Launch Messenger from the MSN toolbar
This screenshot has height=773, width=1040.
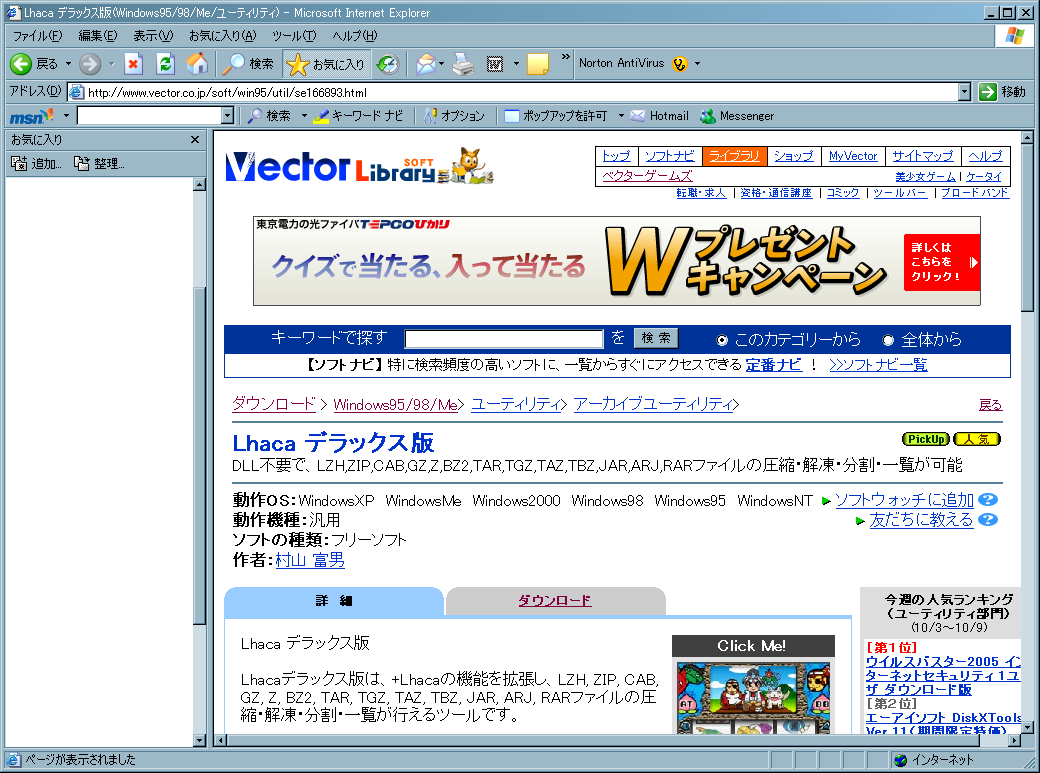pyautogui.click(x=738, y=116)
